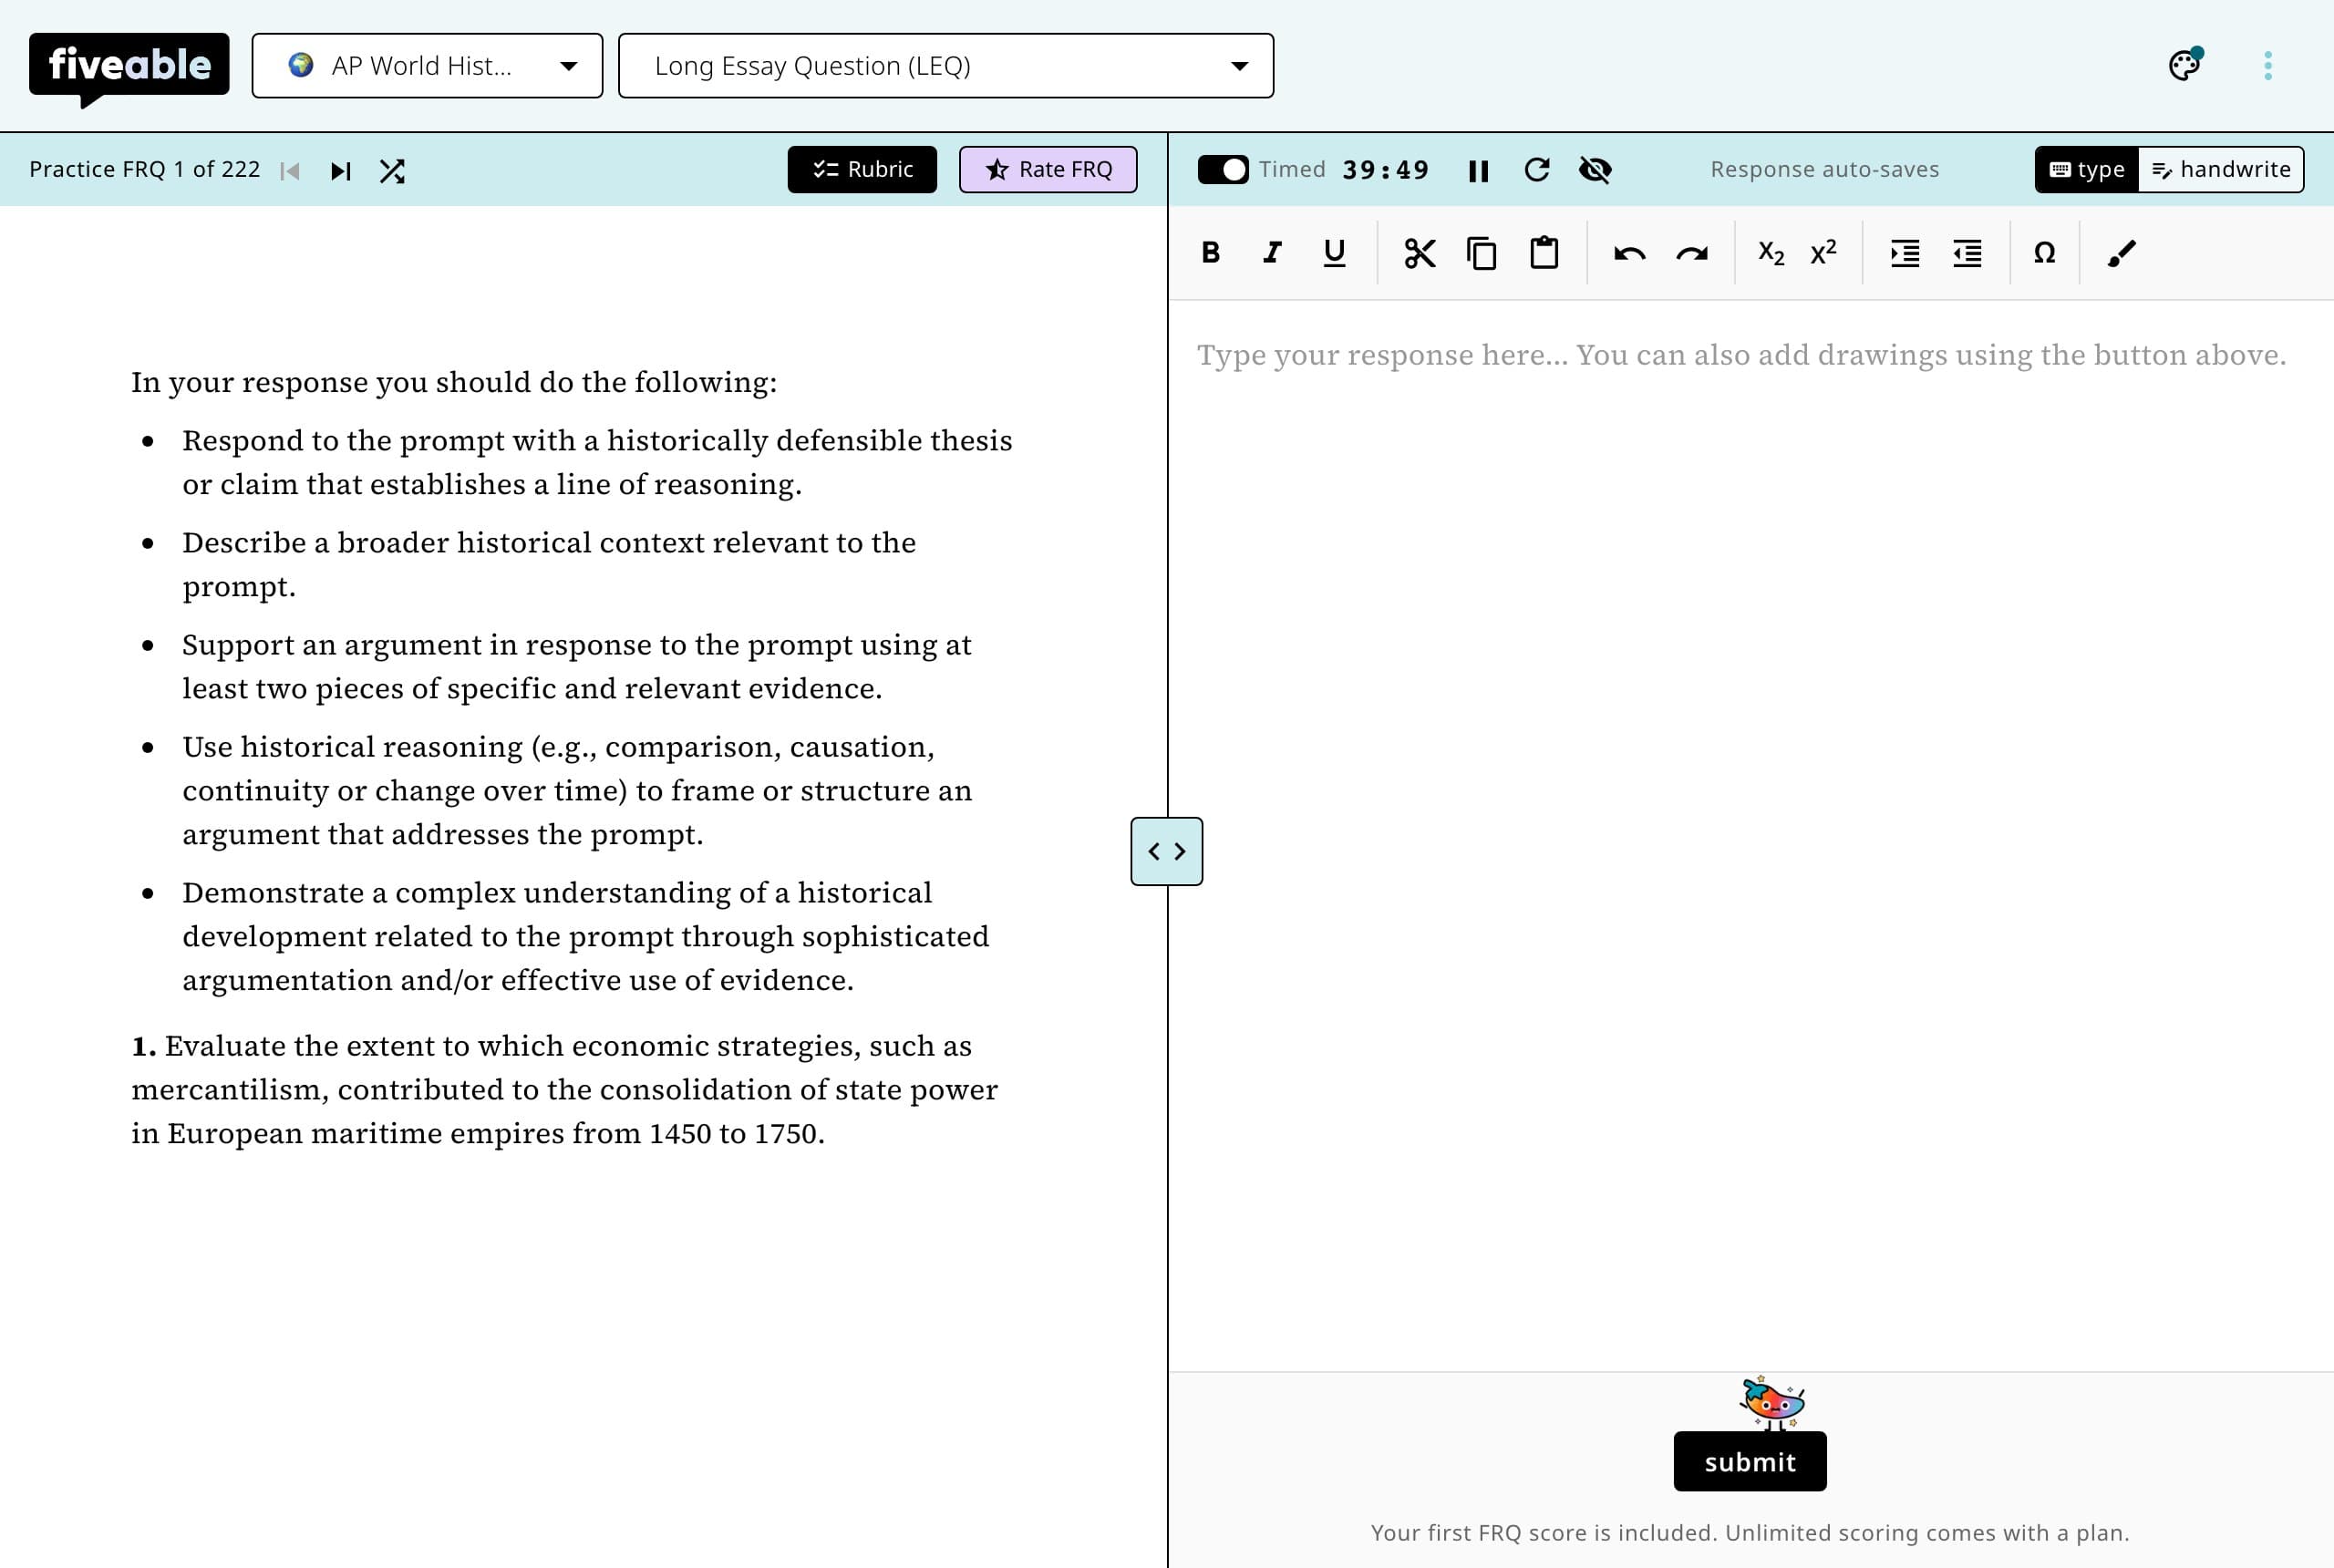
Task: Go to previous practice FRQ
Action: click(x=290, y=171)
